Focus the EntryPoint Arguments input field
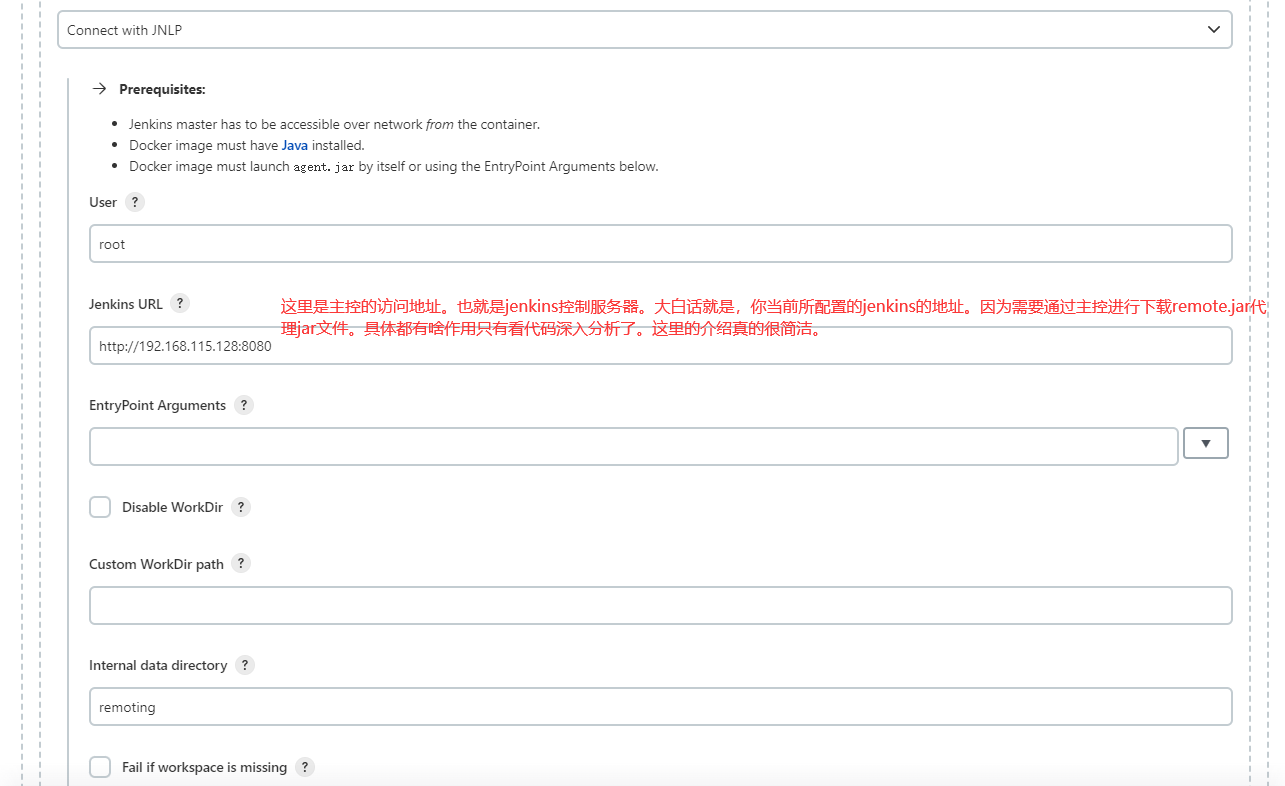 pos(634,446)
